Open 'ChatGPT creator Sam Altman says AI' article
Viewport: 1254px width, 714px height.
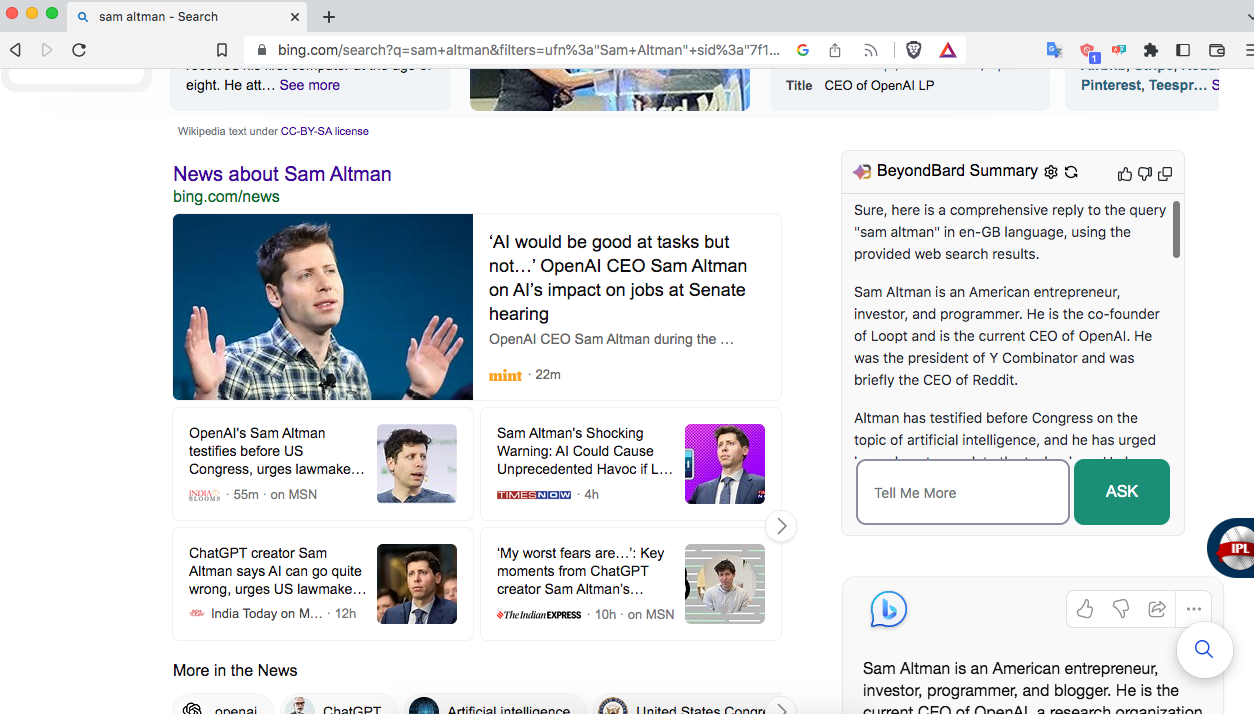[x=277, y=571]
